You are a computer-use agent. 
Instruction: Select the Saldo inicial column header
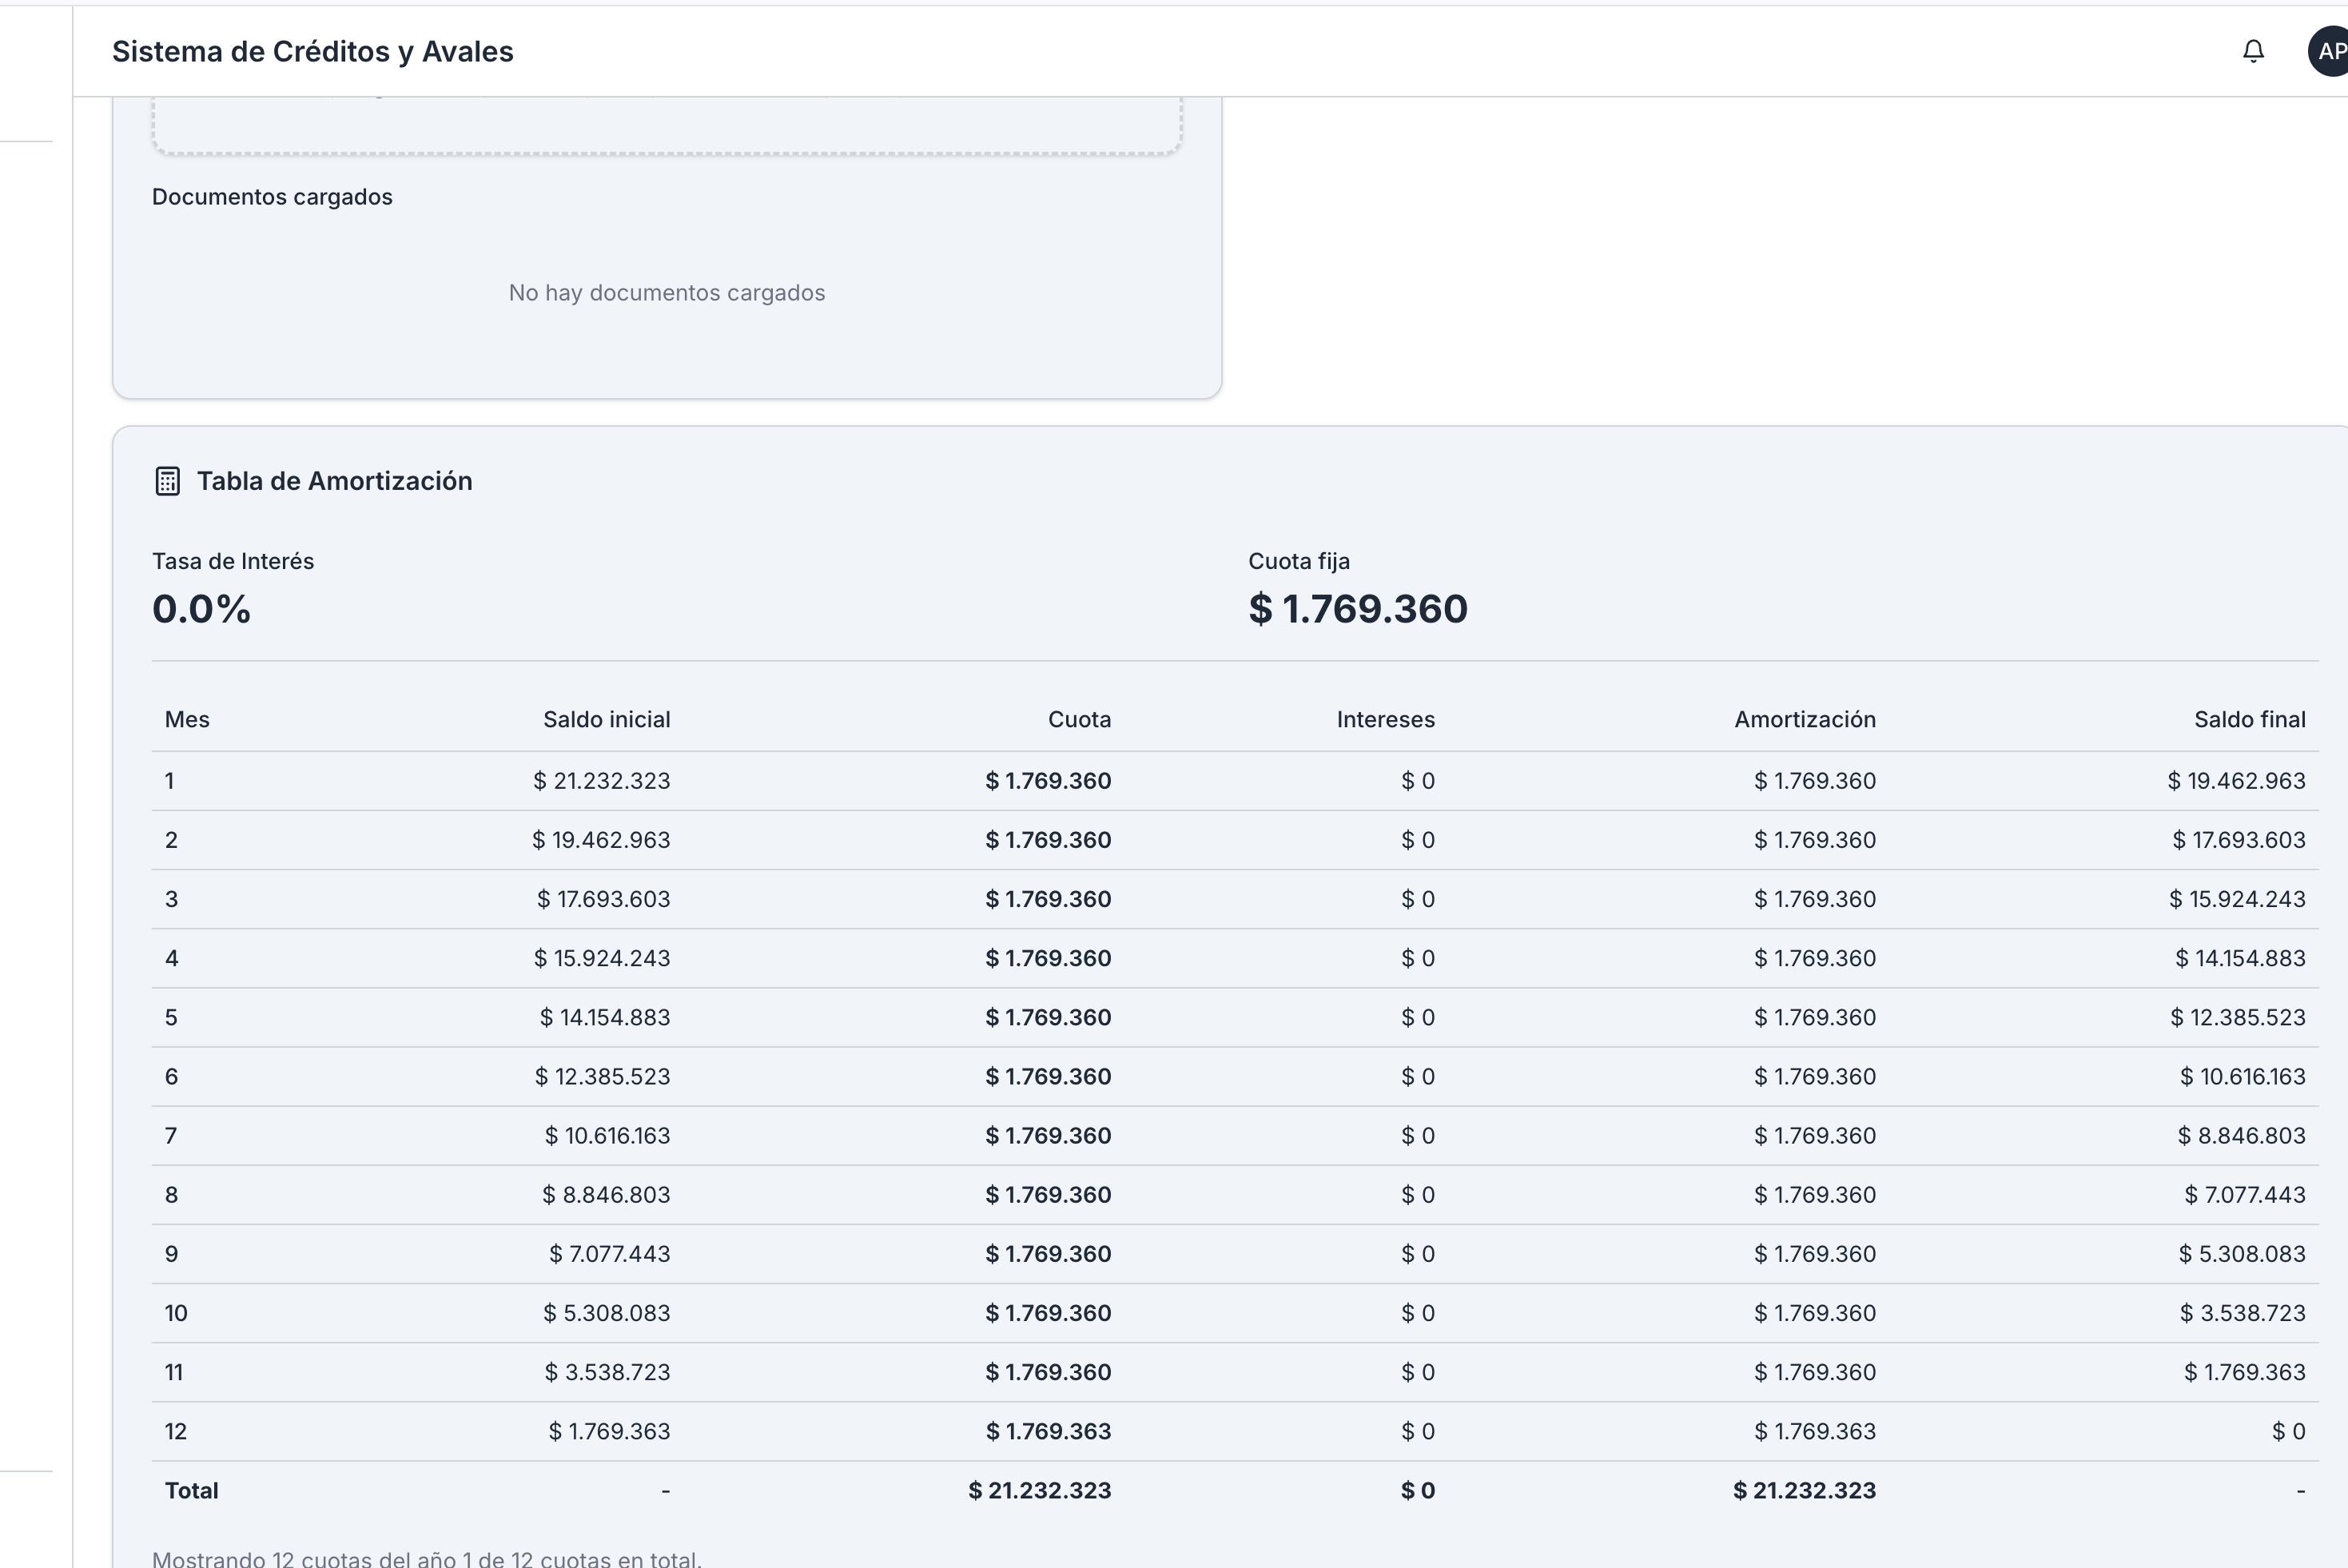tap(606, 719)
